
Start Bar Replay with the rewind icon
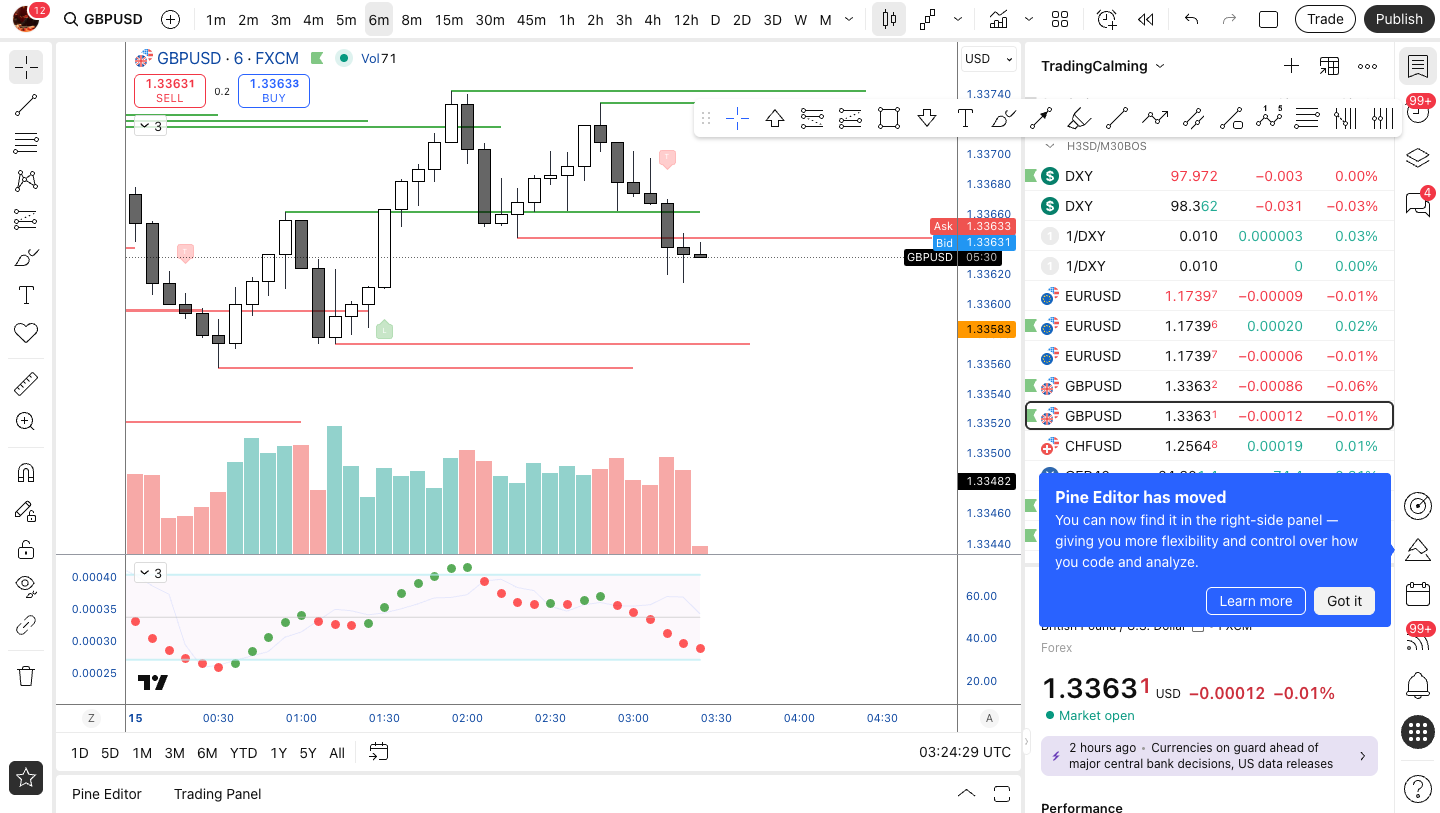pyautogui.click(x=1146, y=19)
